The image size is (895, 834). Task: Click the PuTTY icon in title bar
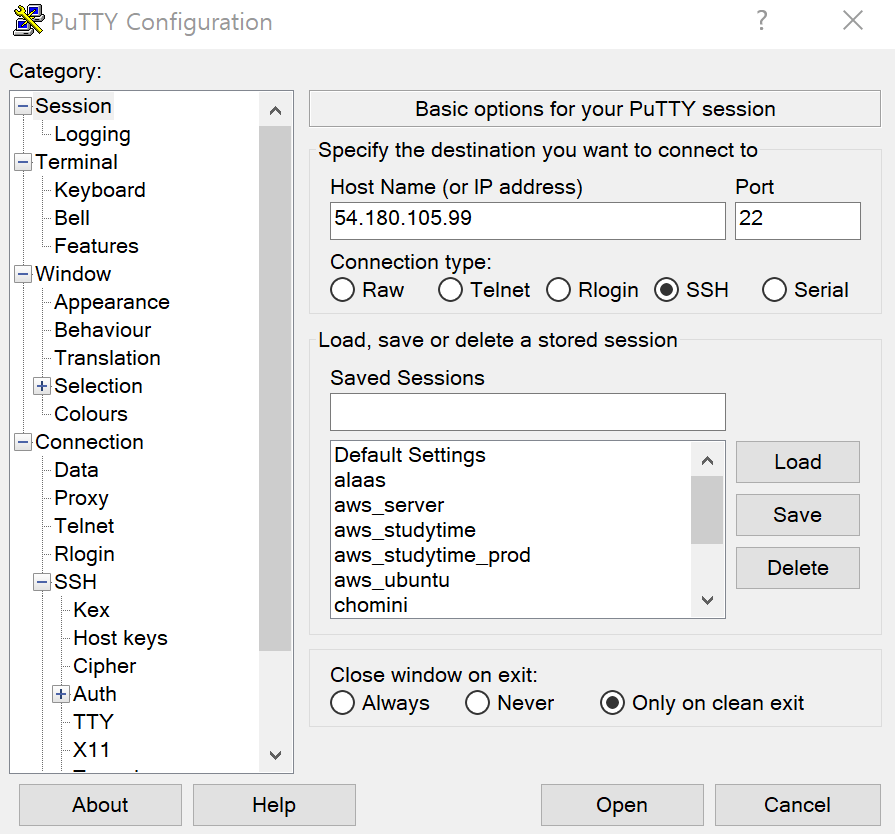coord(29,21)
